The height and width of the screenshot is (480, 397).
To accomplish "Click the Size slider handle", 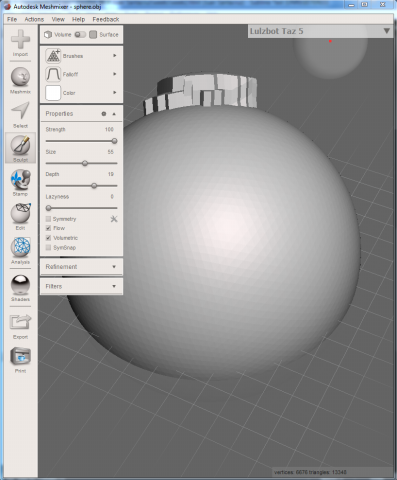I will (x=85, y=163).
